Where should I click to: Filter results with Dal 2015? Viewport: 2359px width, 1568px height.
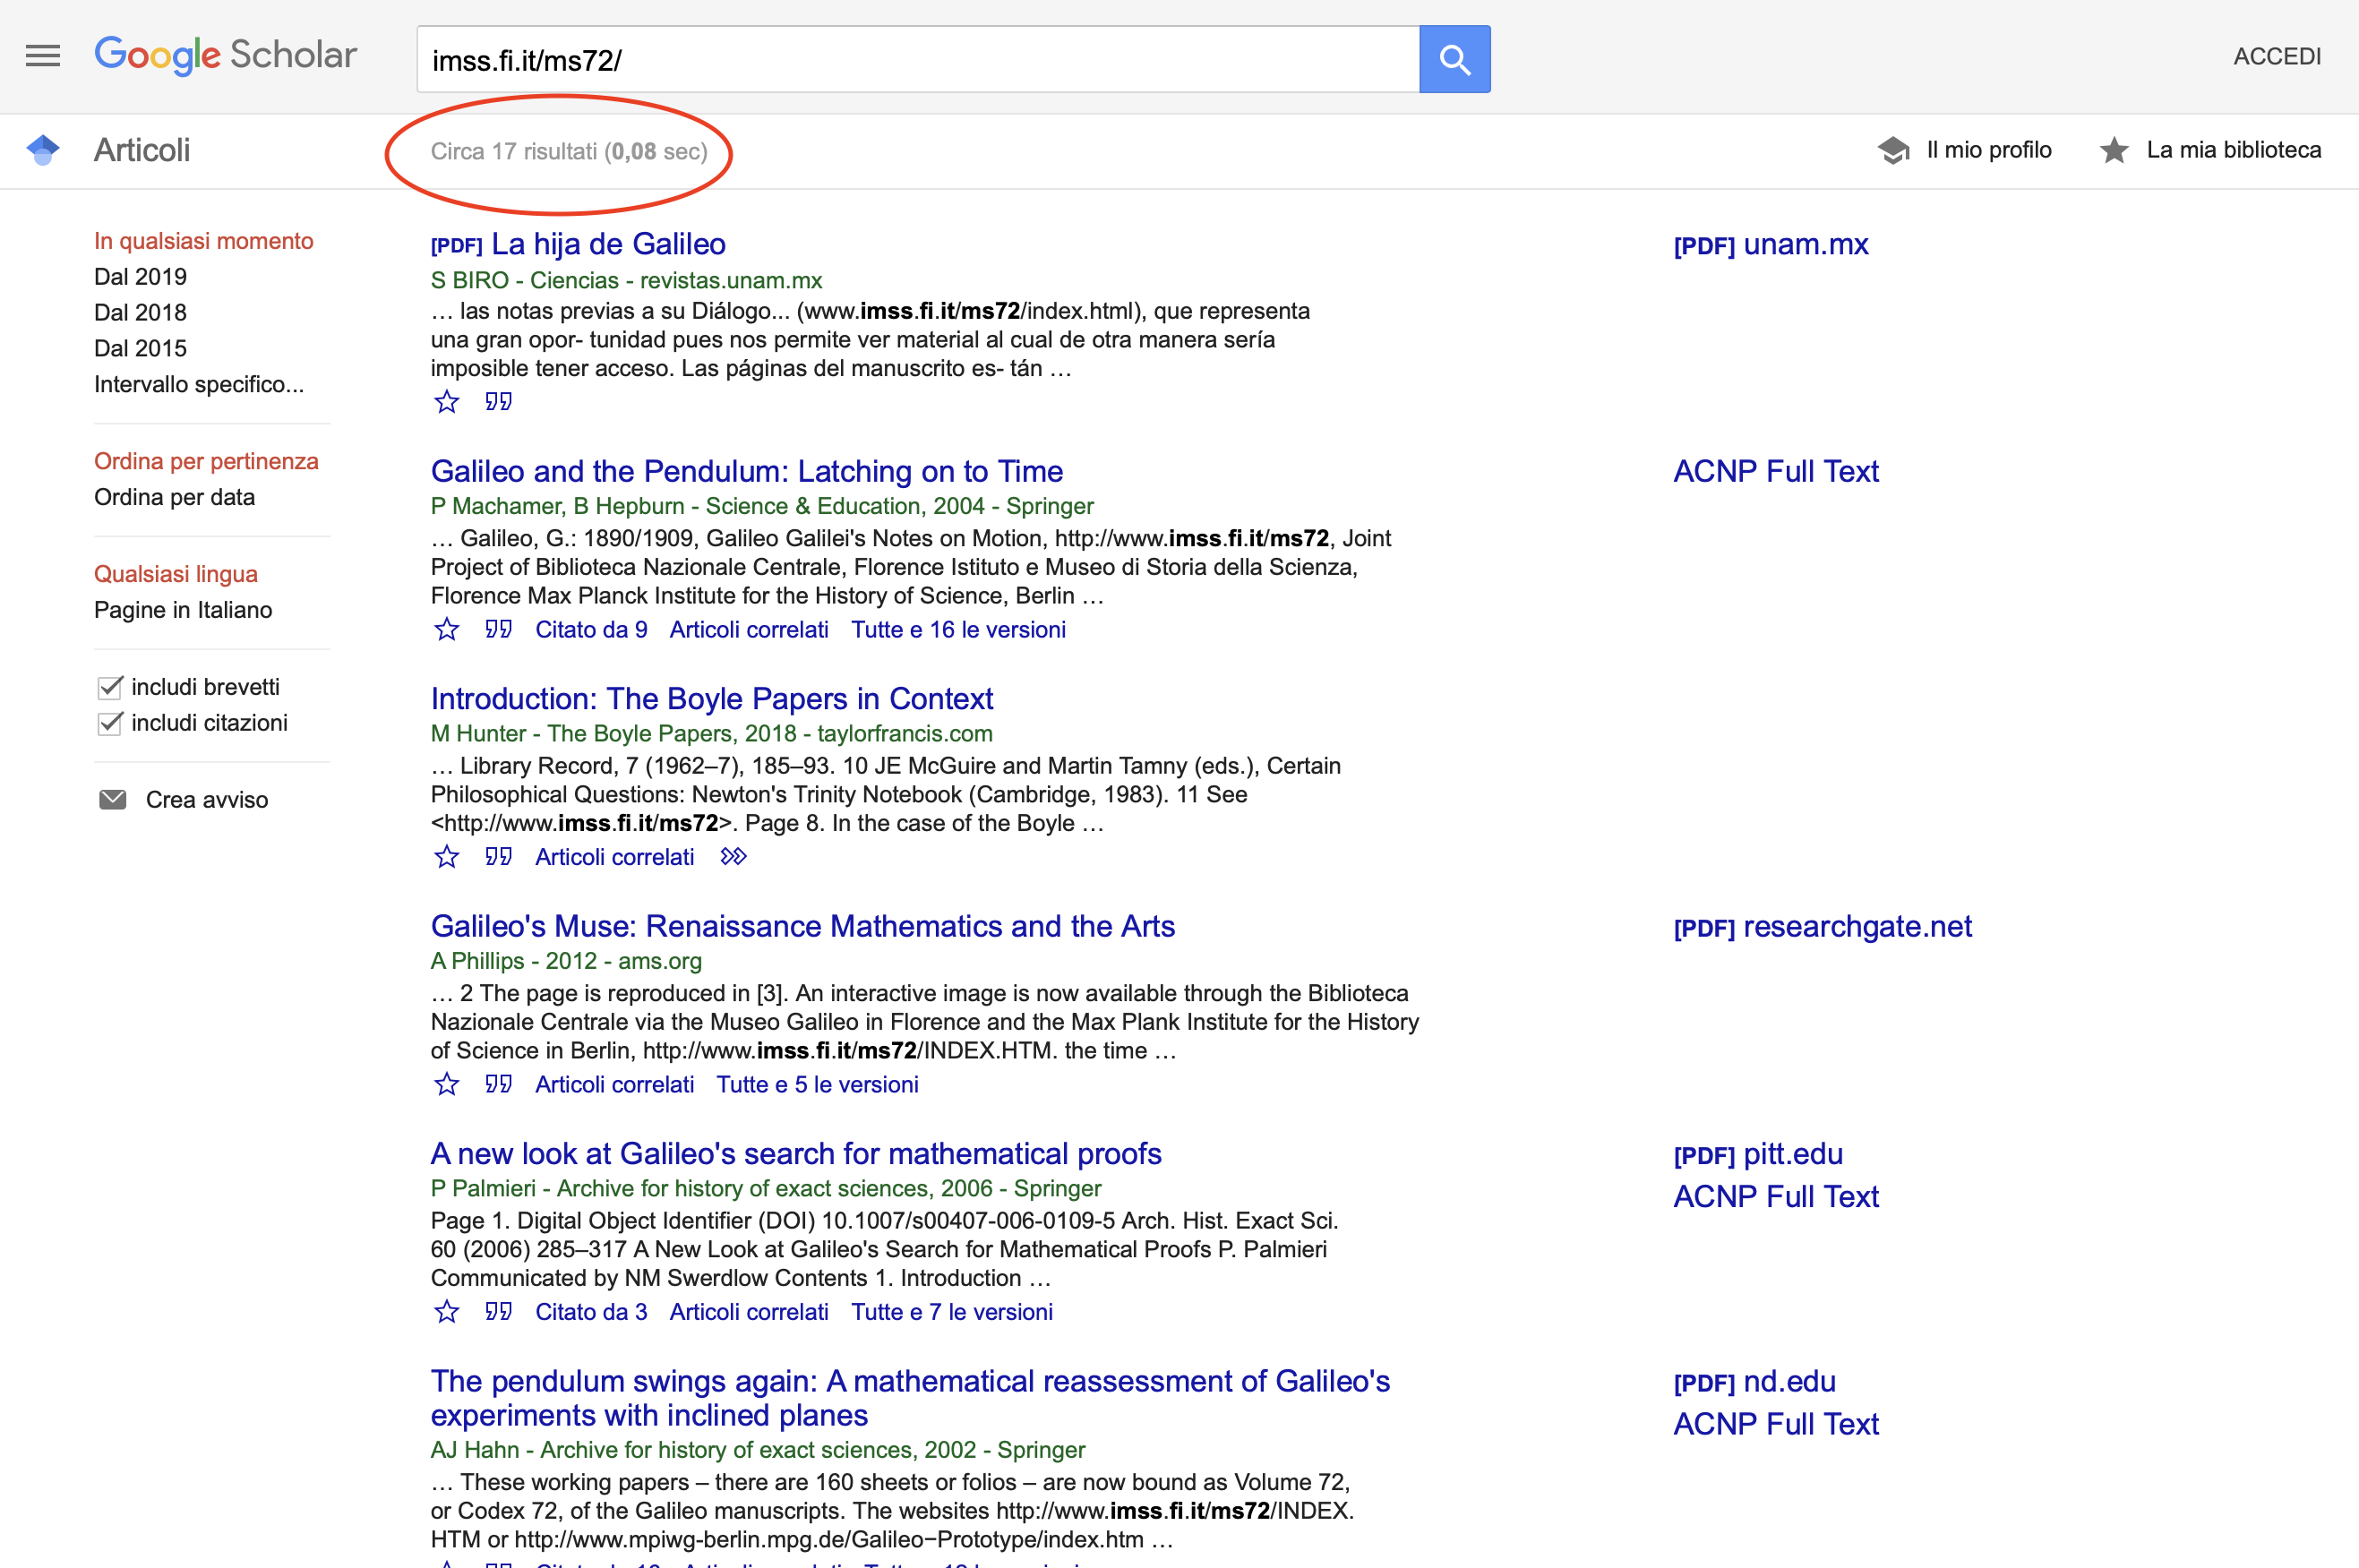(x=140, y=349)
